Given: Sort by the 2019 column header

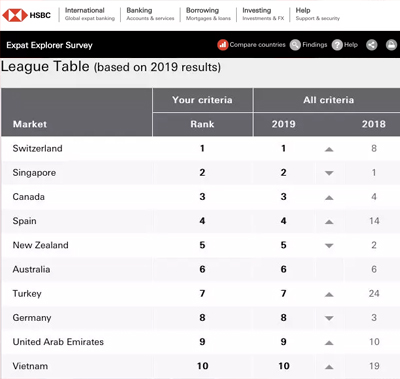Looking at the screenshot, I should pyautogui.click(x=283, y=124).
